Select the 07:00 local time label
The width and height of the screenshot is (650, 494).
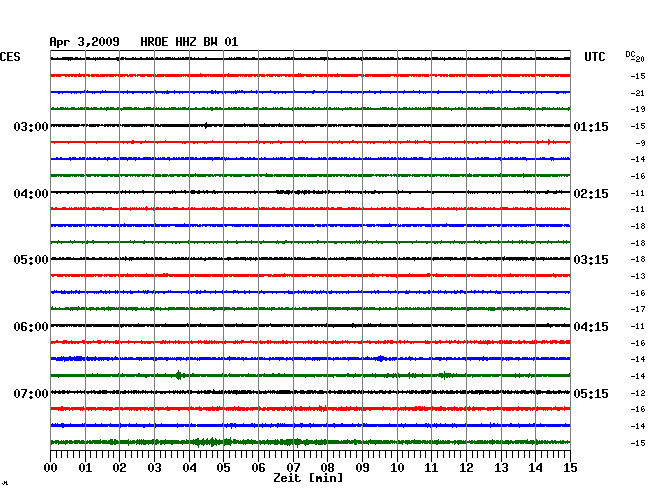click(x=31, y=394)
